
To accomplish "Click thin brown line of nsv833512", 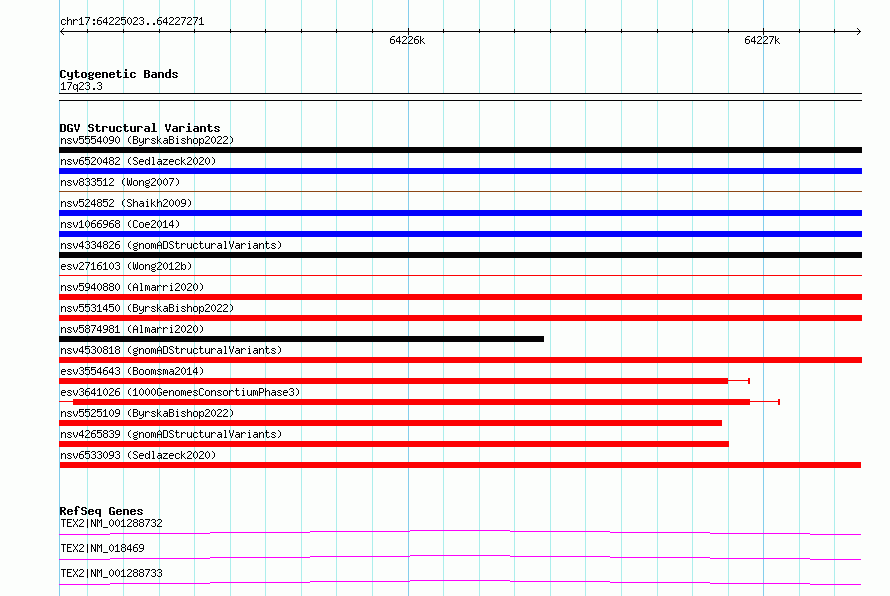I will click(460, 192).
